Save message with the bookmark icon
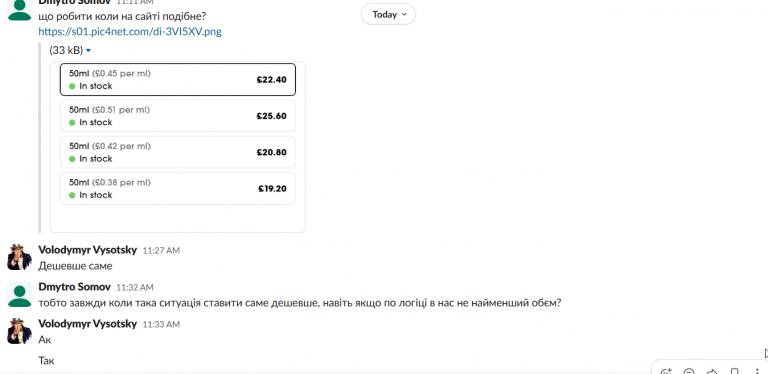 pos(735,372)
